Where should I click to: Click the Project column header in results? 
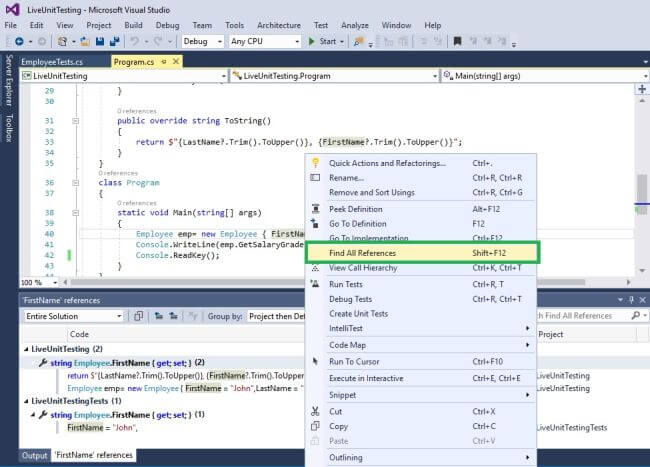(551, 334)
